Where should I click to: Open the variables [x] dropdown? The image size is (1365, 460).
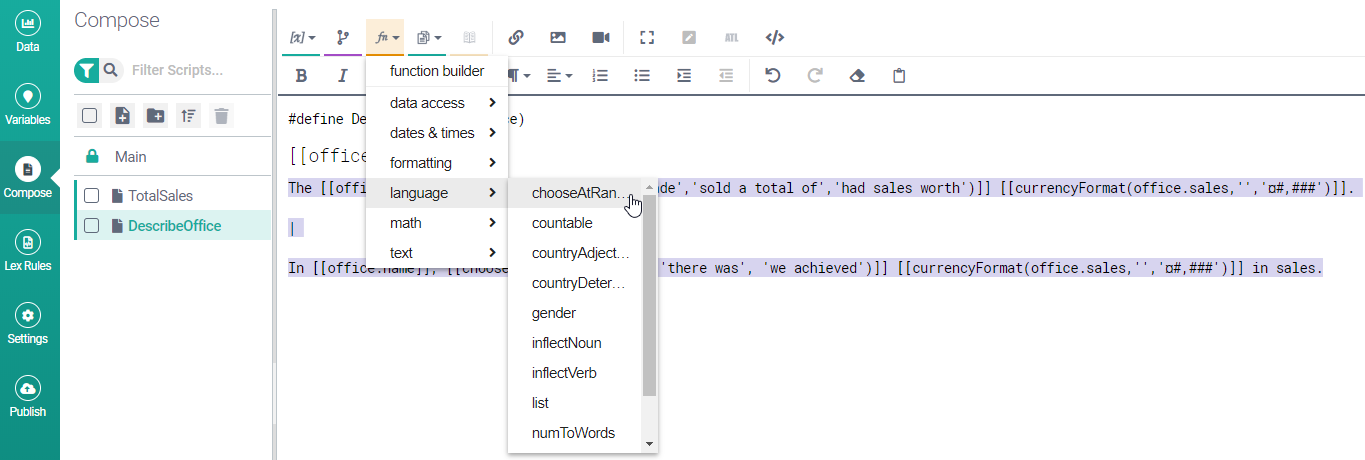click(x=301, y=38)
